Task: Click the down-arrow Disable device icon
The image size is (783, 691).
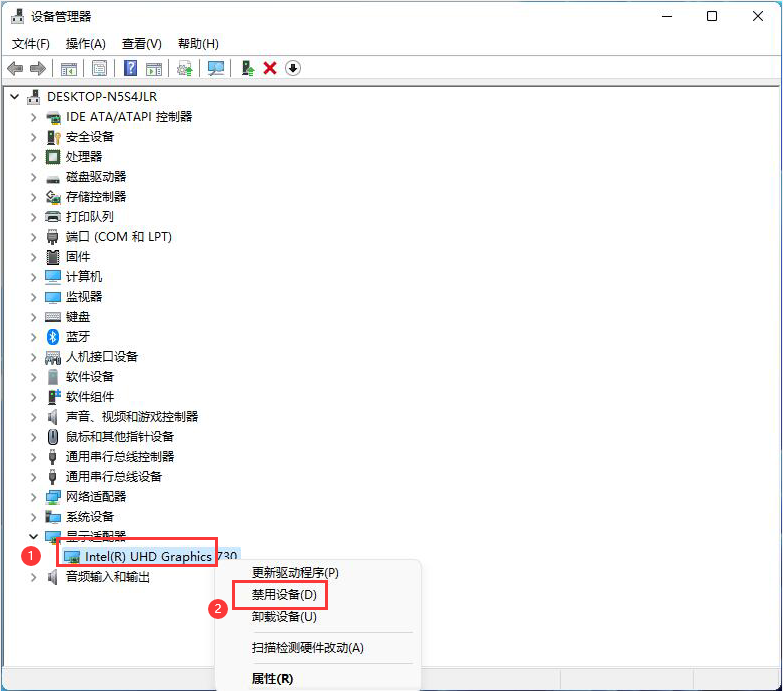Action: pyautogui.click(x=293, y=68)
